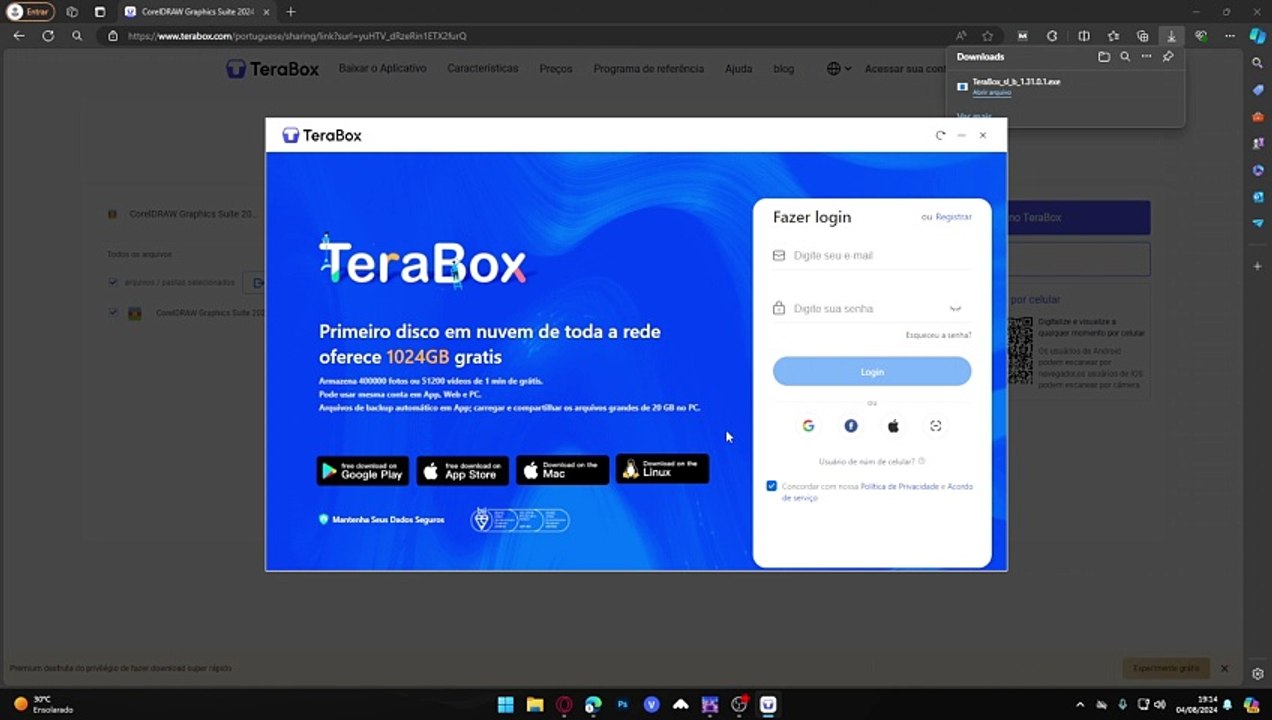This screenshot has width=1272, height=720.
Task: Click the refresh icon in TeraBox title bar
Action: 940,135
